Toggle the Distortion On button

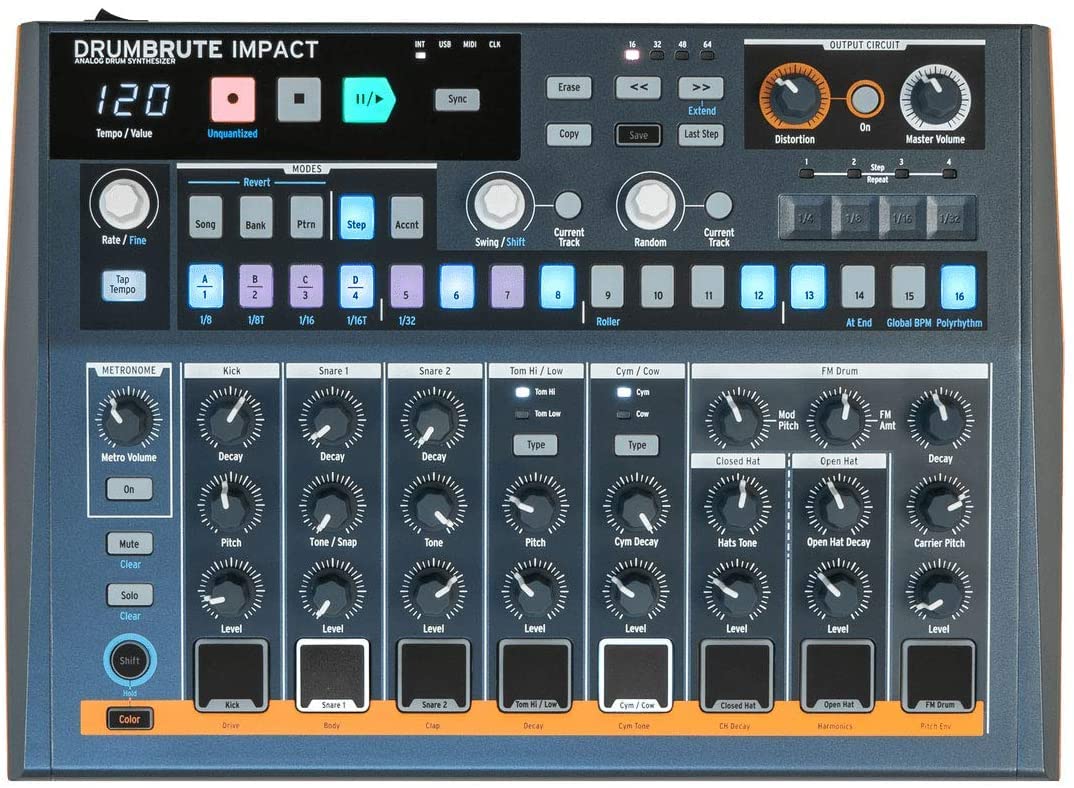point(865,99)
